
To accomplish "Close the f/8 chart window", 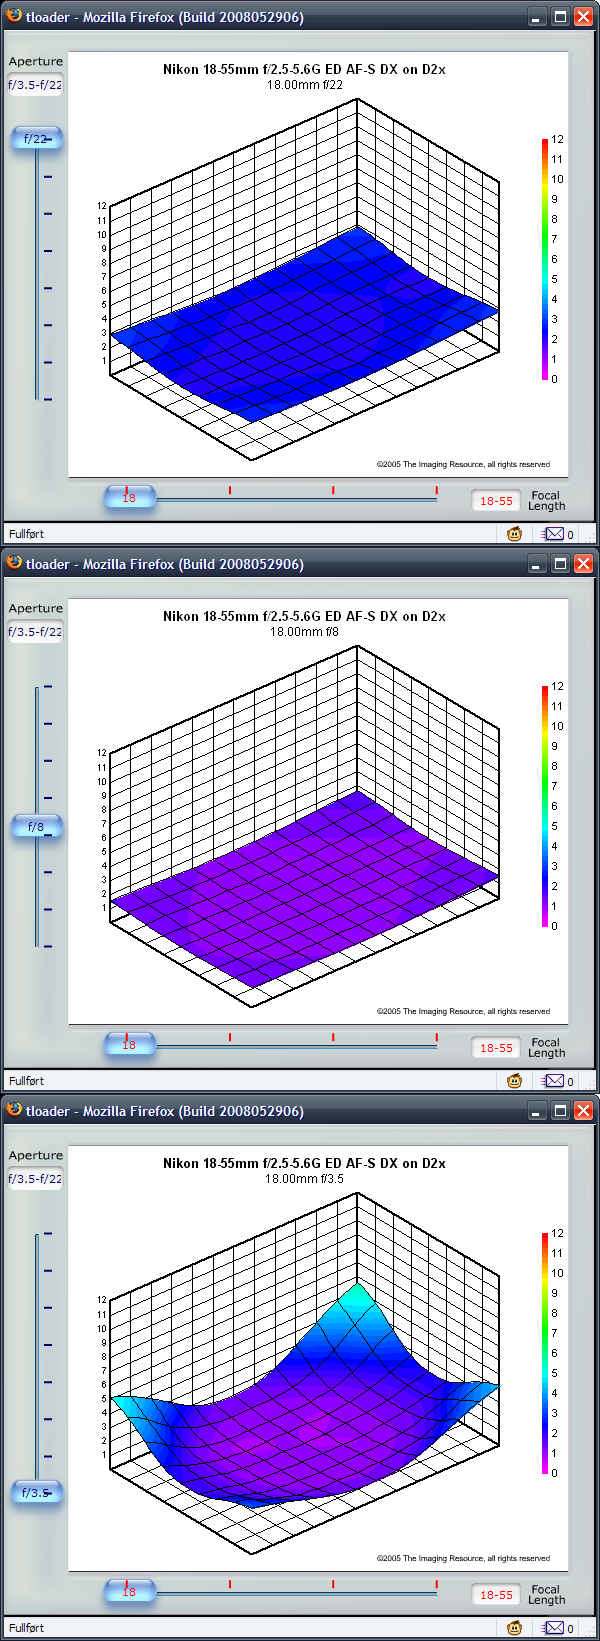I will pyautogui.click(x=583, y=564).
